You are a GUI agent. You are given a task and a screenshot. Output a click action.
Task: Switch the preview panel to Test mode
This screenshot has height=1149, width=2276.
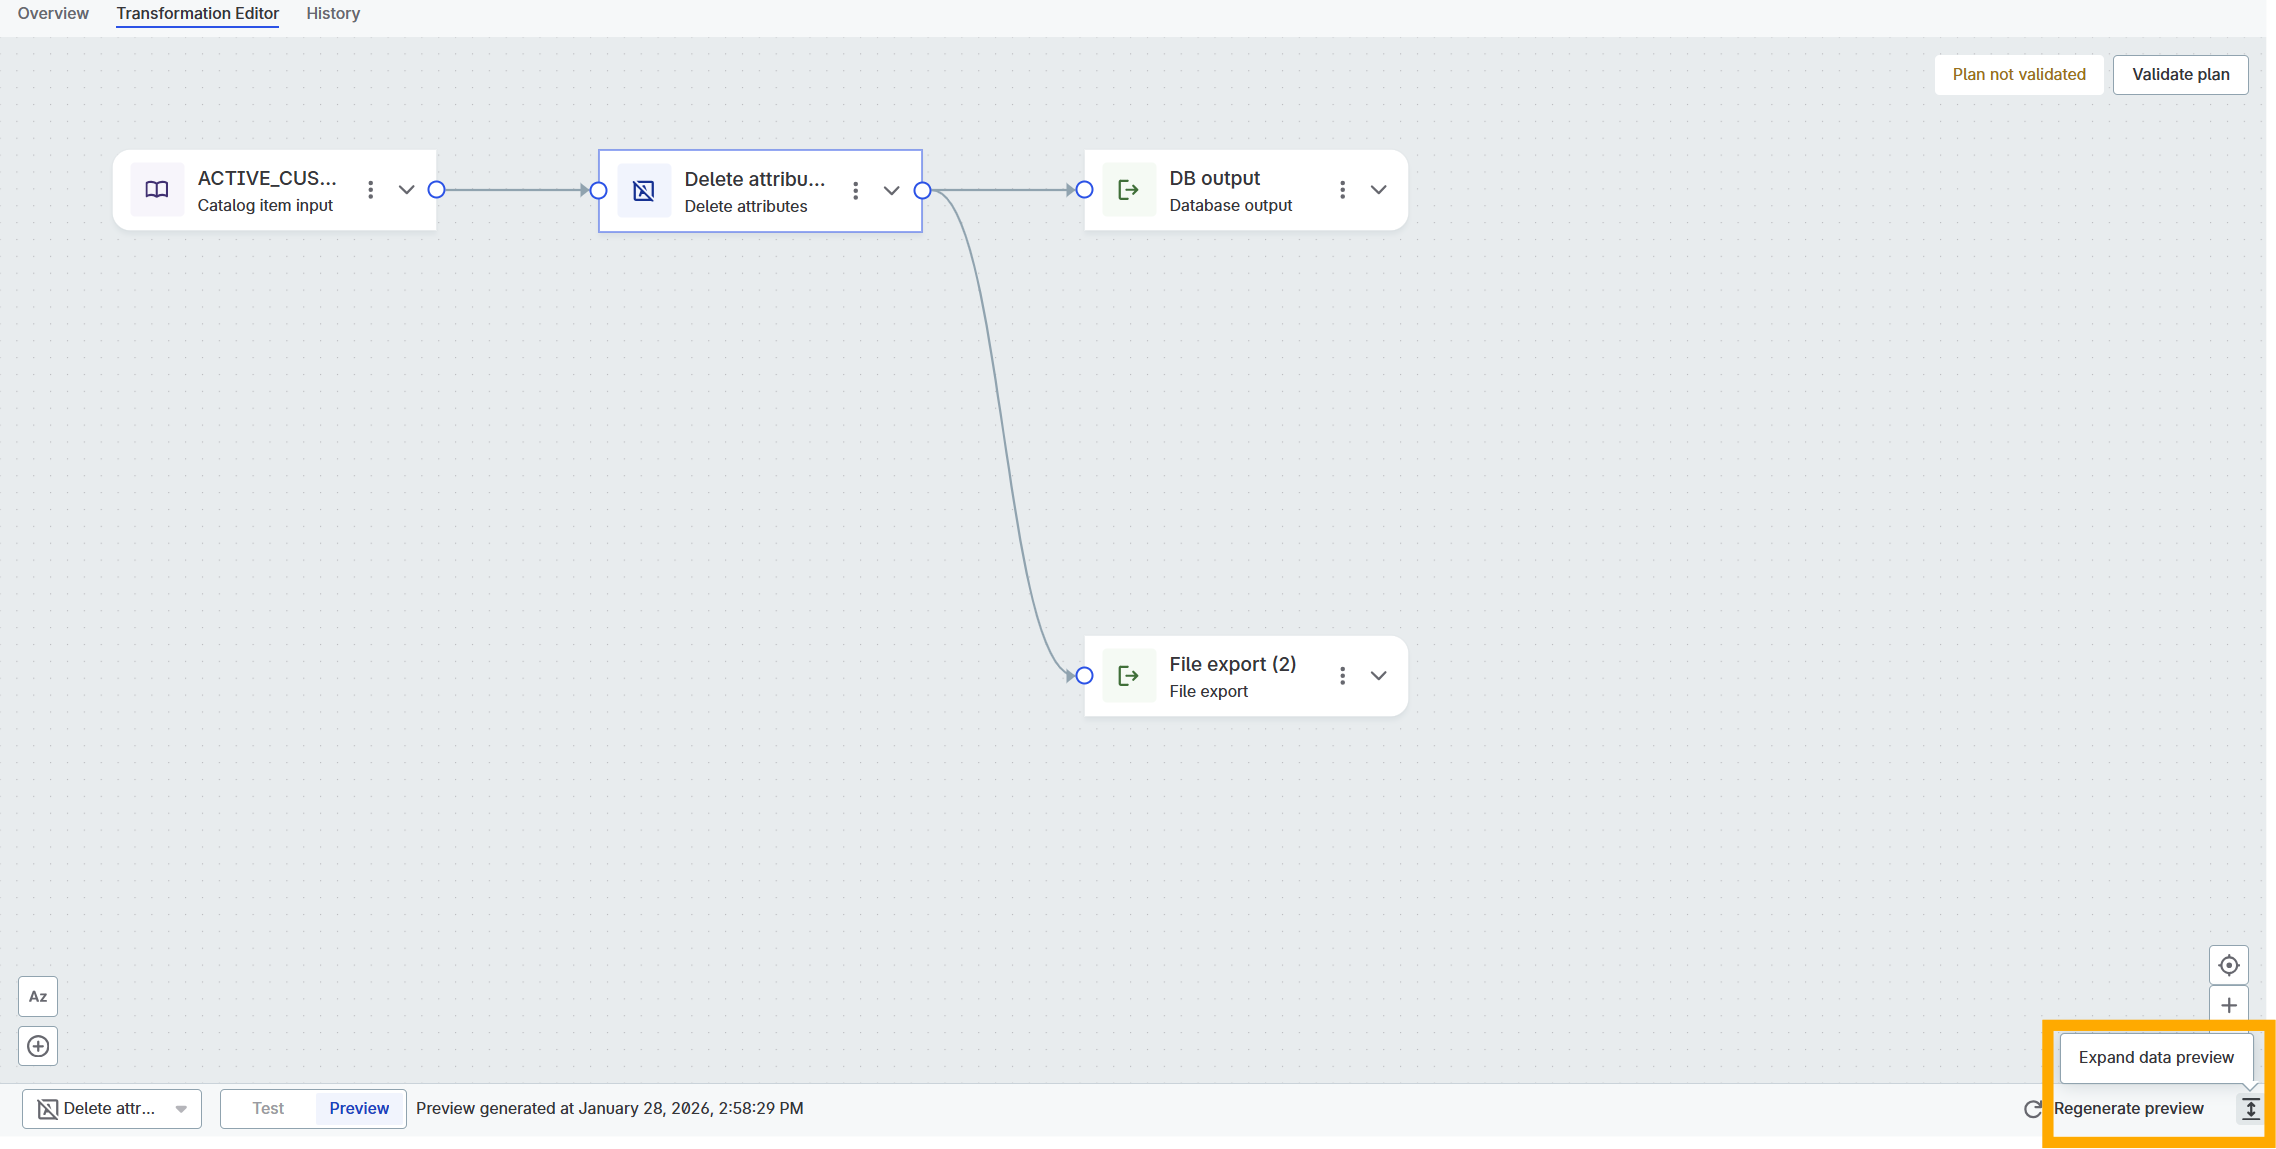[x=268, y=1108]
